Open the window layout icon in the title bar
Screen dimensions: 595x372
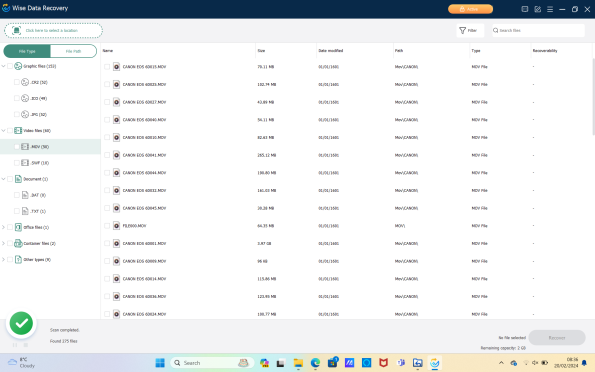(525, 9)
